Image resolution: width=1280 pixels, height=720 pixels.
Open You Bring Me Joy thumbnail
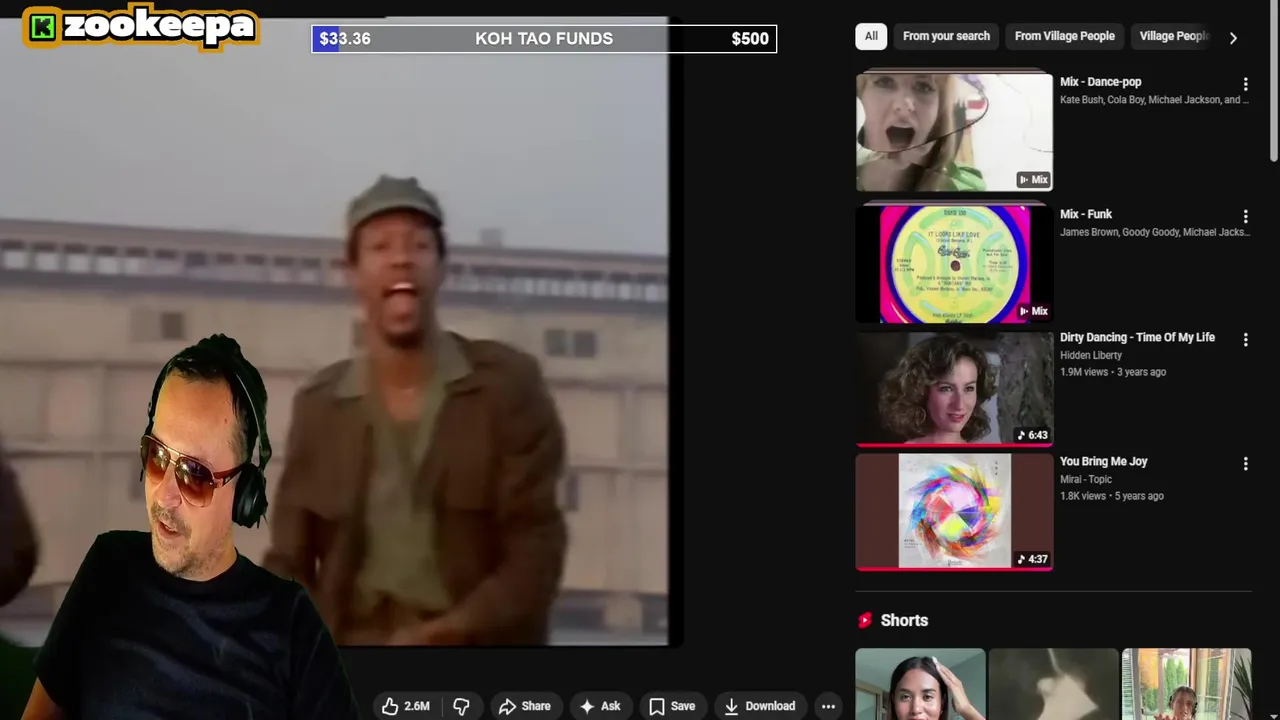(x=954, y=511)
